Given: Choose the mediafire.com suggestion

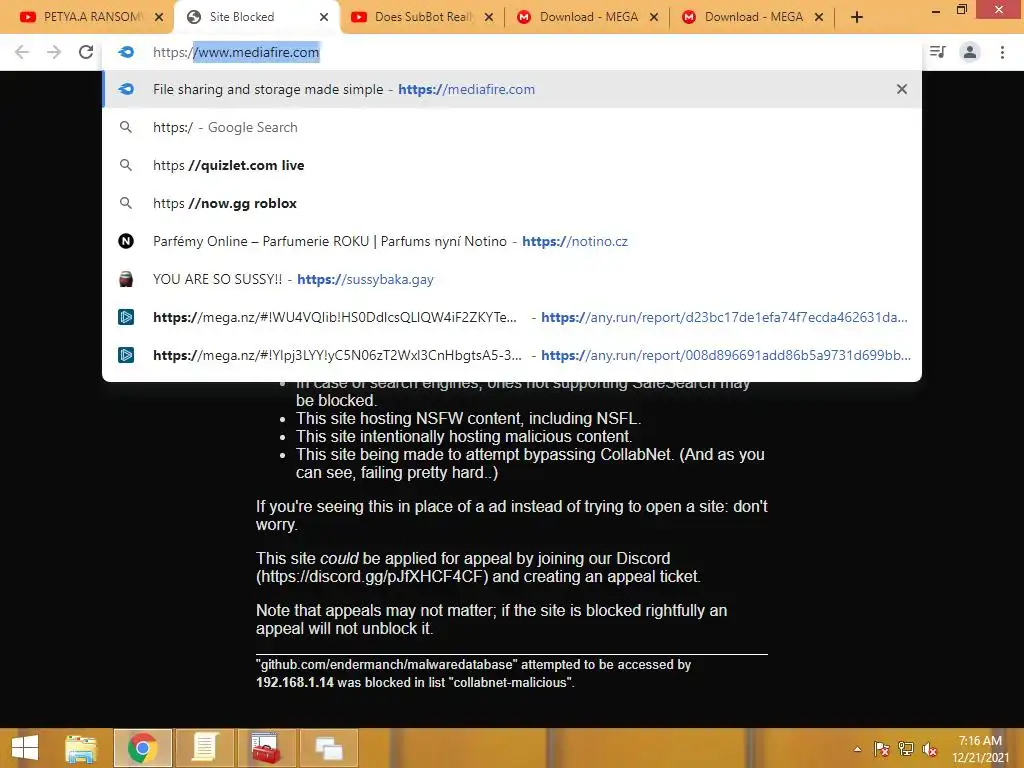Looking at the screenshot, I should click(512, 89).
